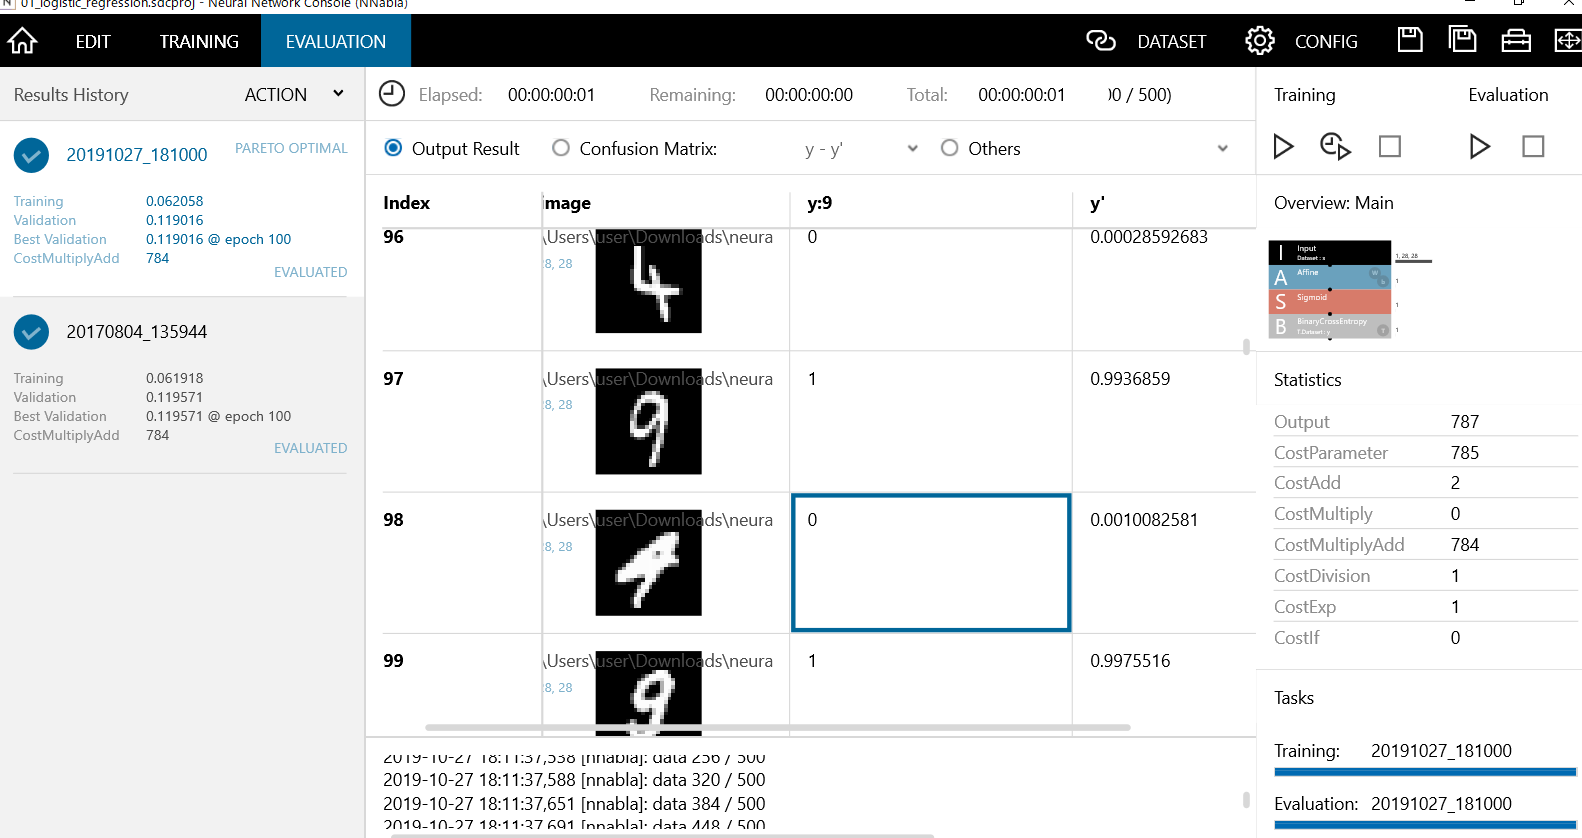Click the y' column header
The width and height of the screenshot is (1582, 838).
coord(1097,203)
